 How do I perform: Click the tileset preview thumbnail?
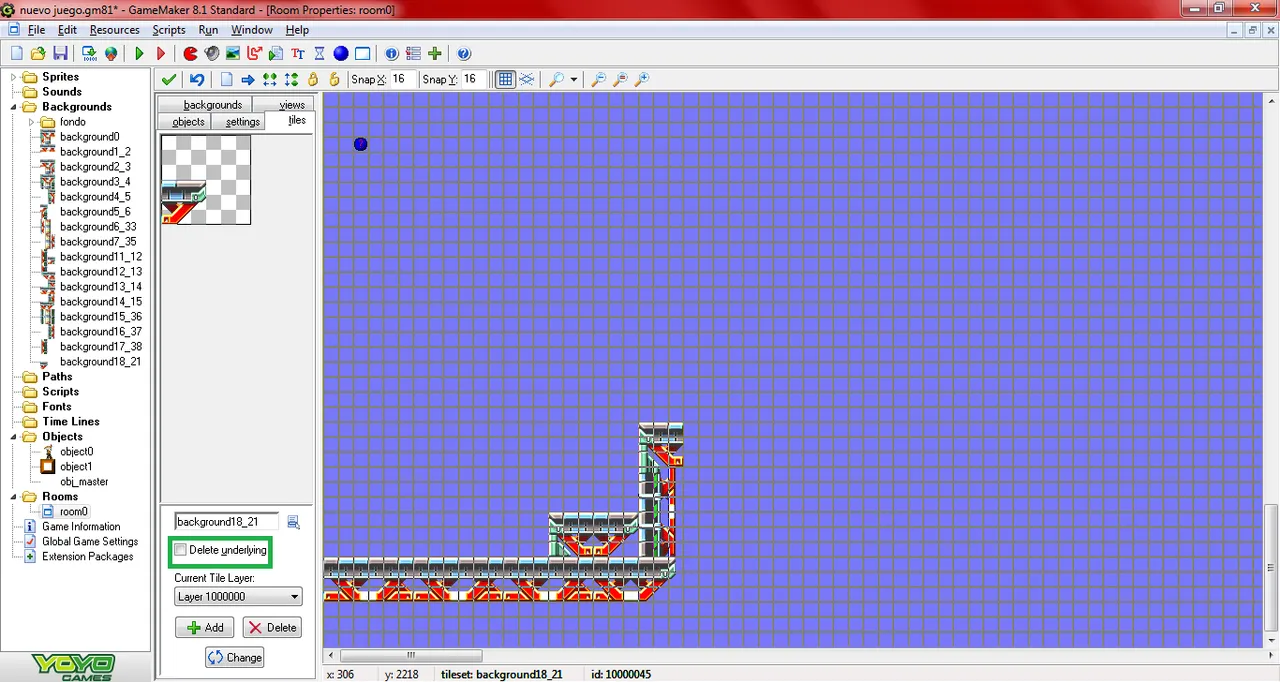click(x=206, y=180)
